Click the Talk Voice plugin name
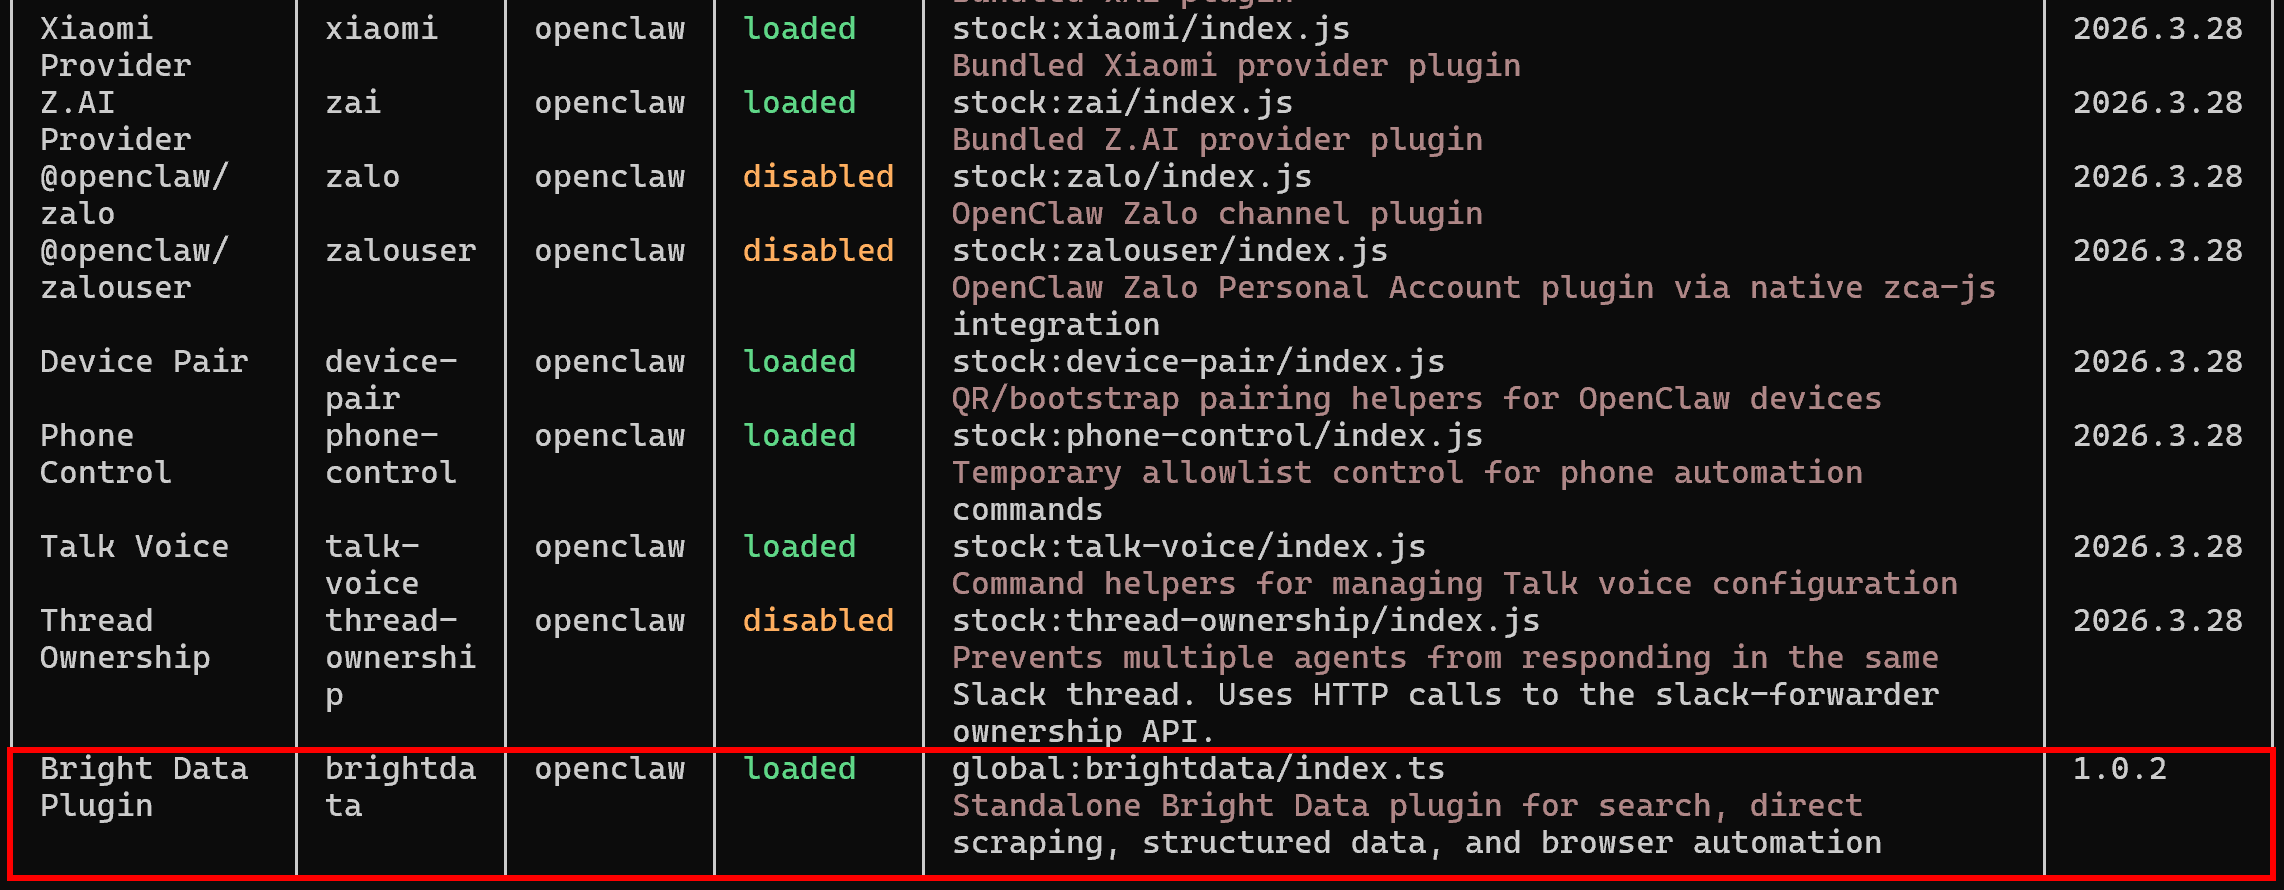The width and height of the screenshot is (2284, 890). click(134, 547)
